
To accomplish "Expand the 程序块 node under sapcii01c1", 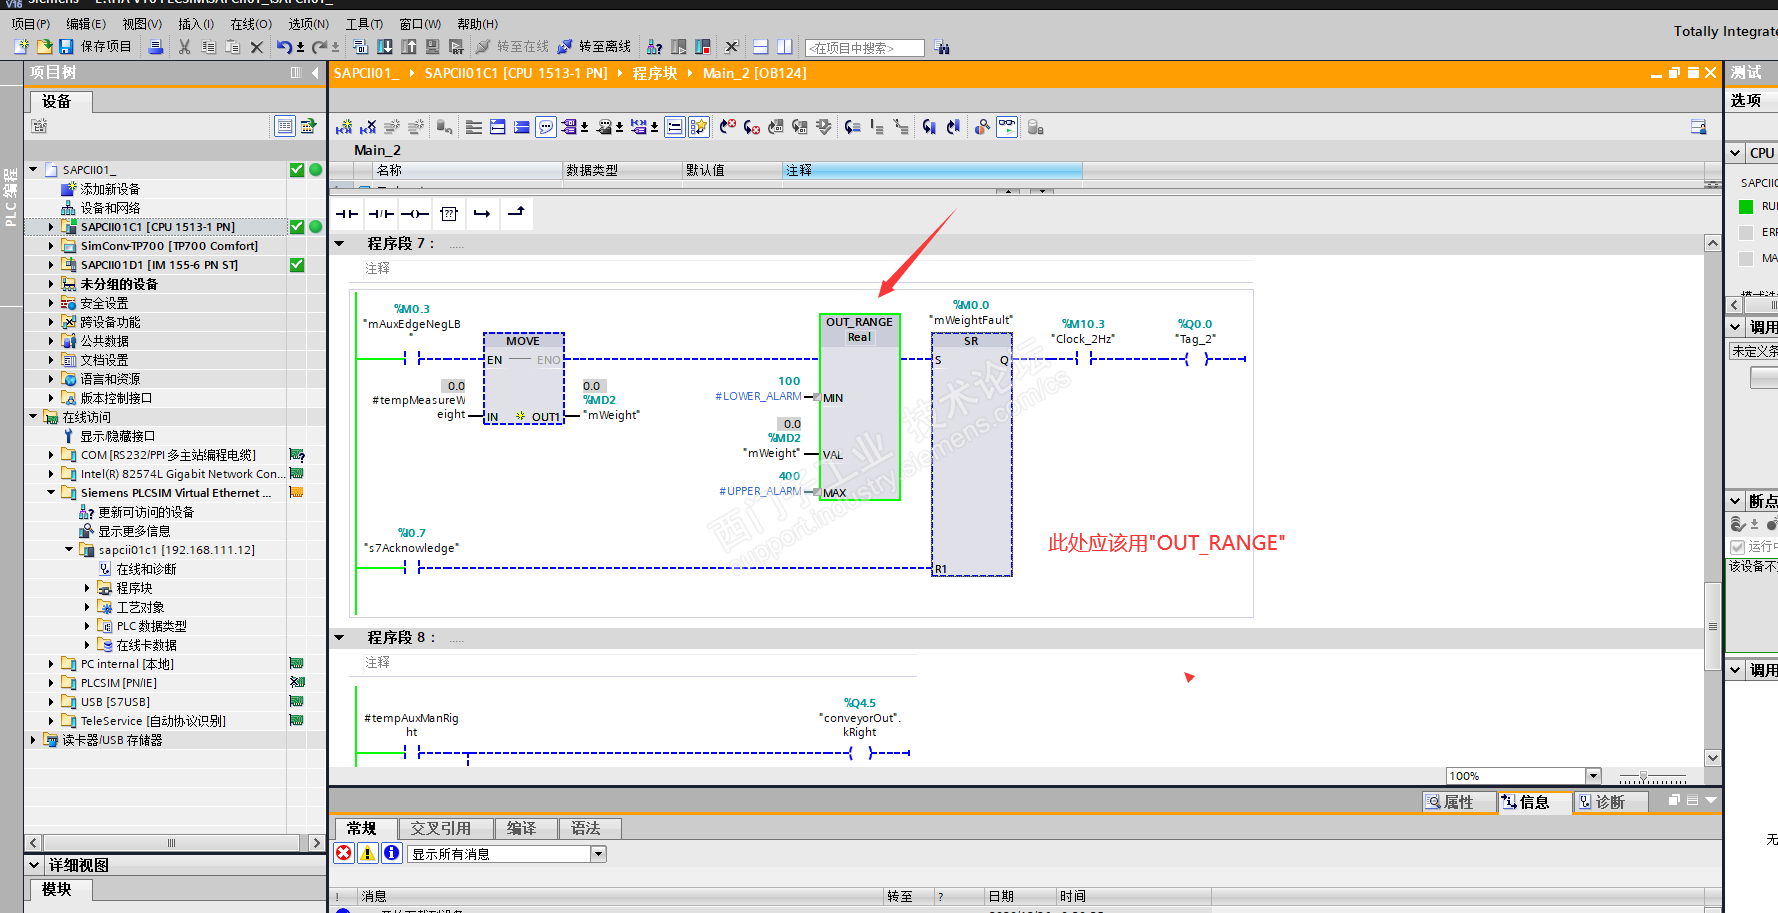I will coord(87,588).
